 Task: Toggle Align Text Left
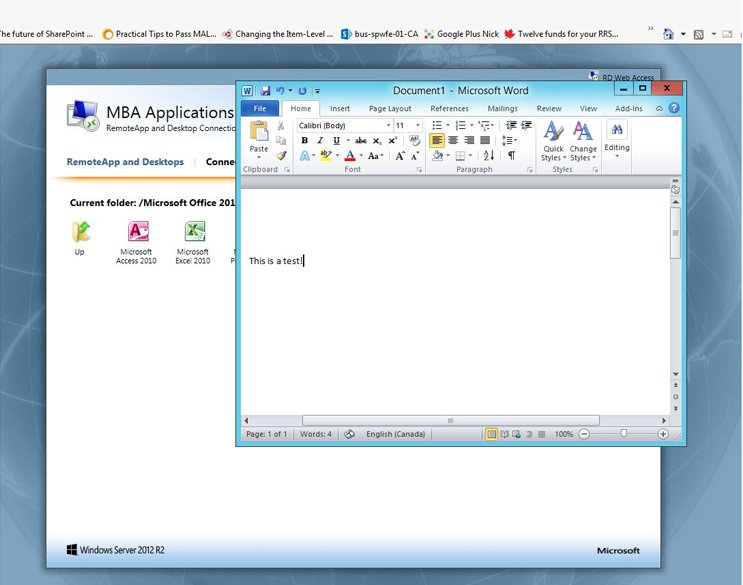click(x=437, y=140)
